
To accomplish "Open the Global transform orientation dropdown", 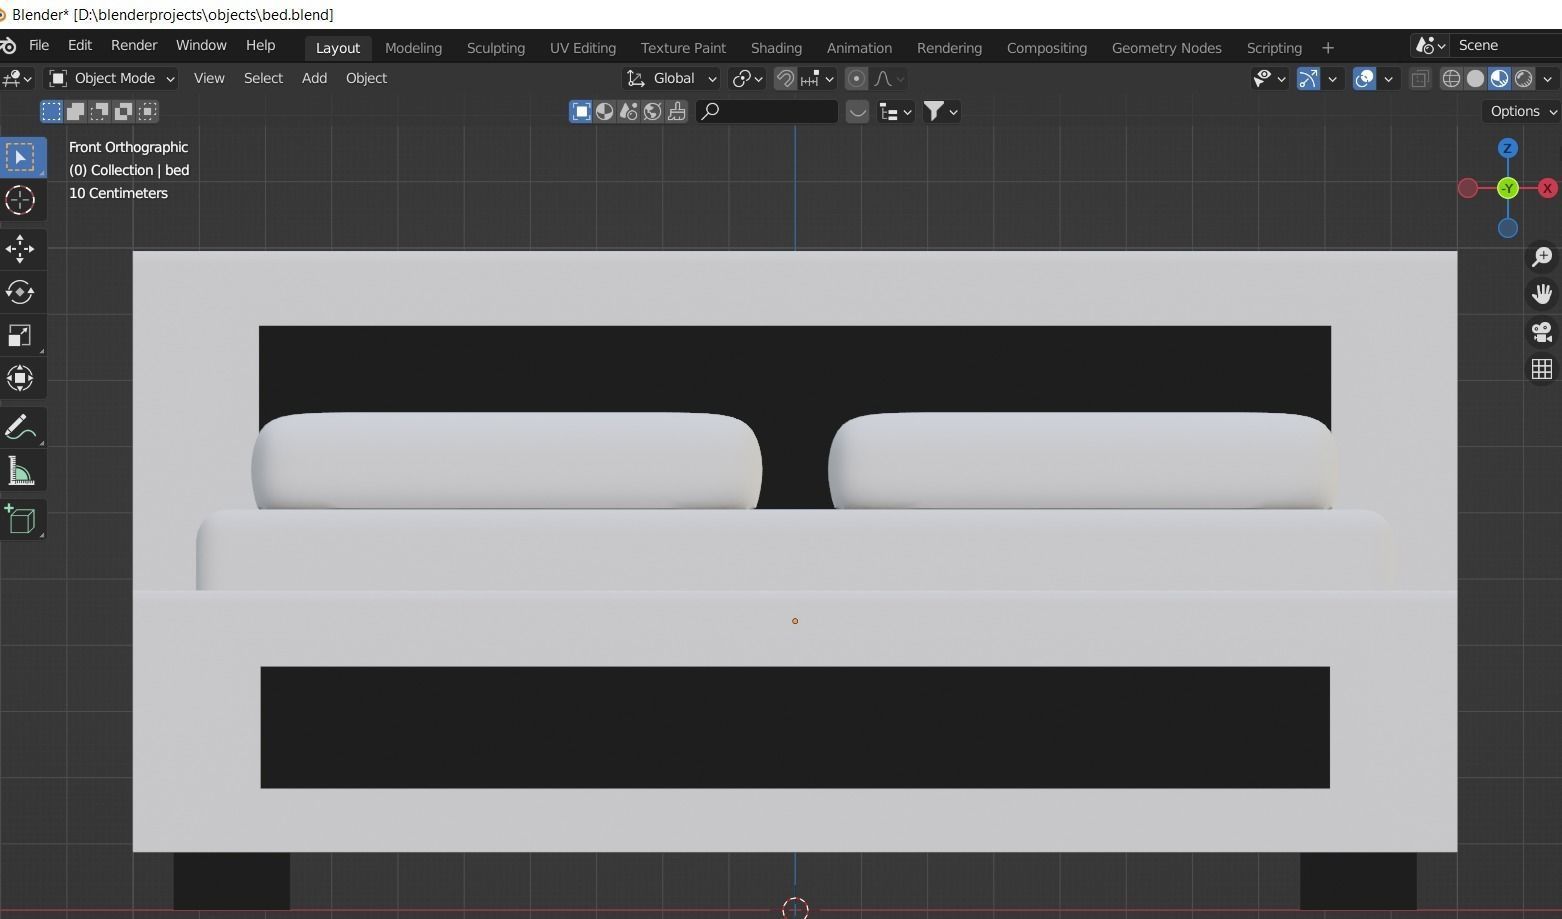I will (x=671, y=78).
